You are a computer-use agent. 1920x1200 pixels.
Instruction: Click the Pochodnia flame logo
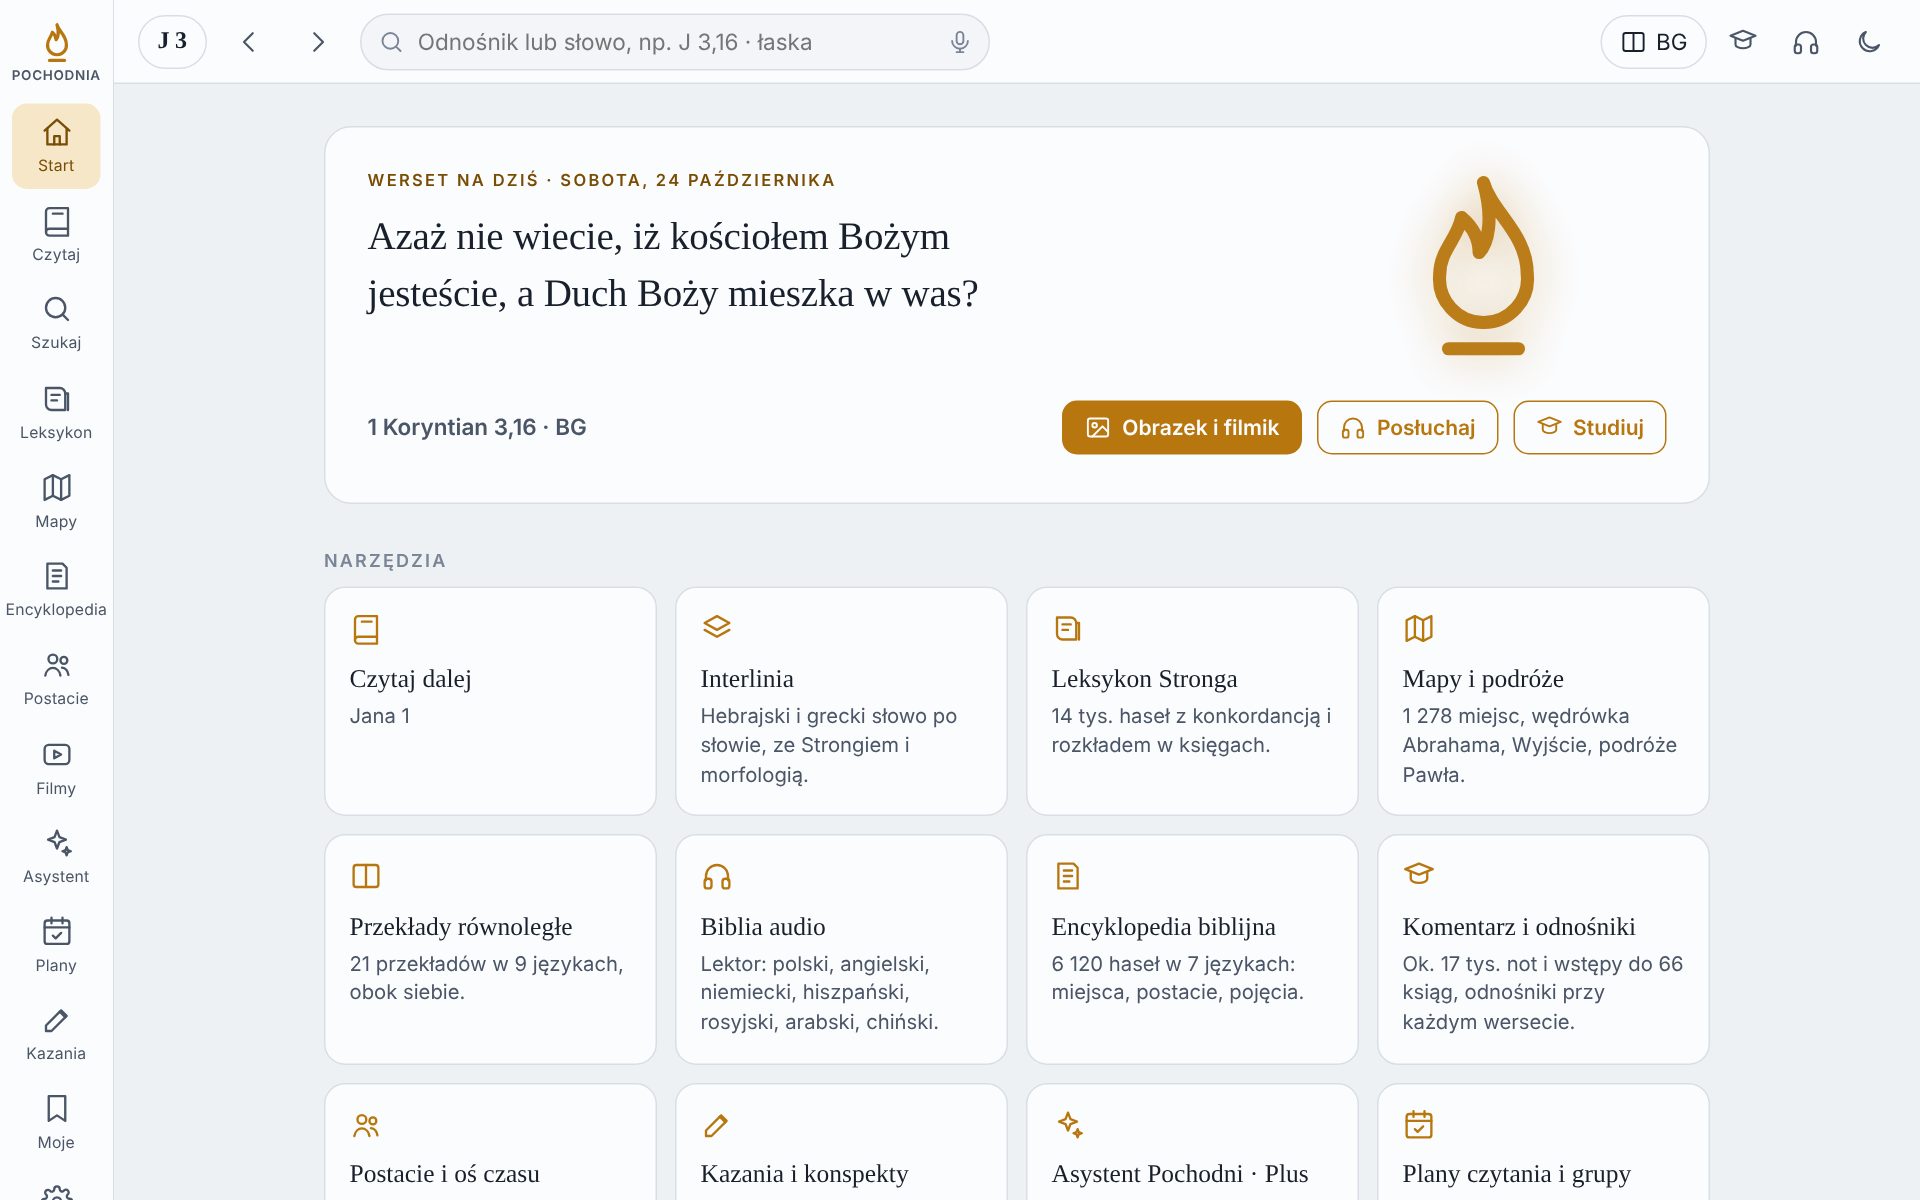[56, 52]
